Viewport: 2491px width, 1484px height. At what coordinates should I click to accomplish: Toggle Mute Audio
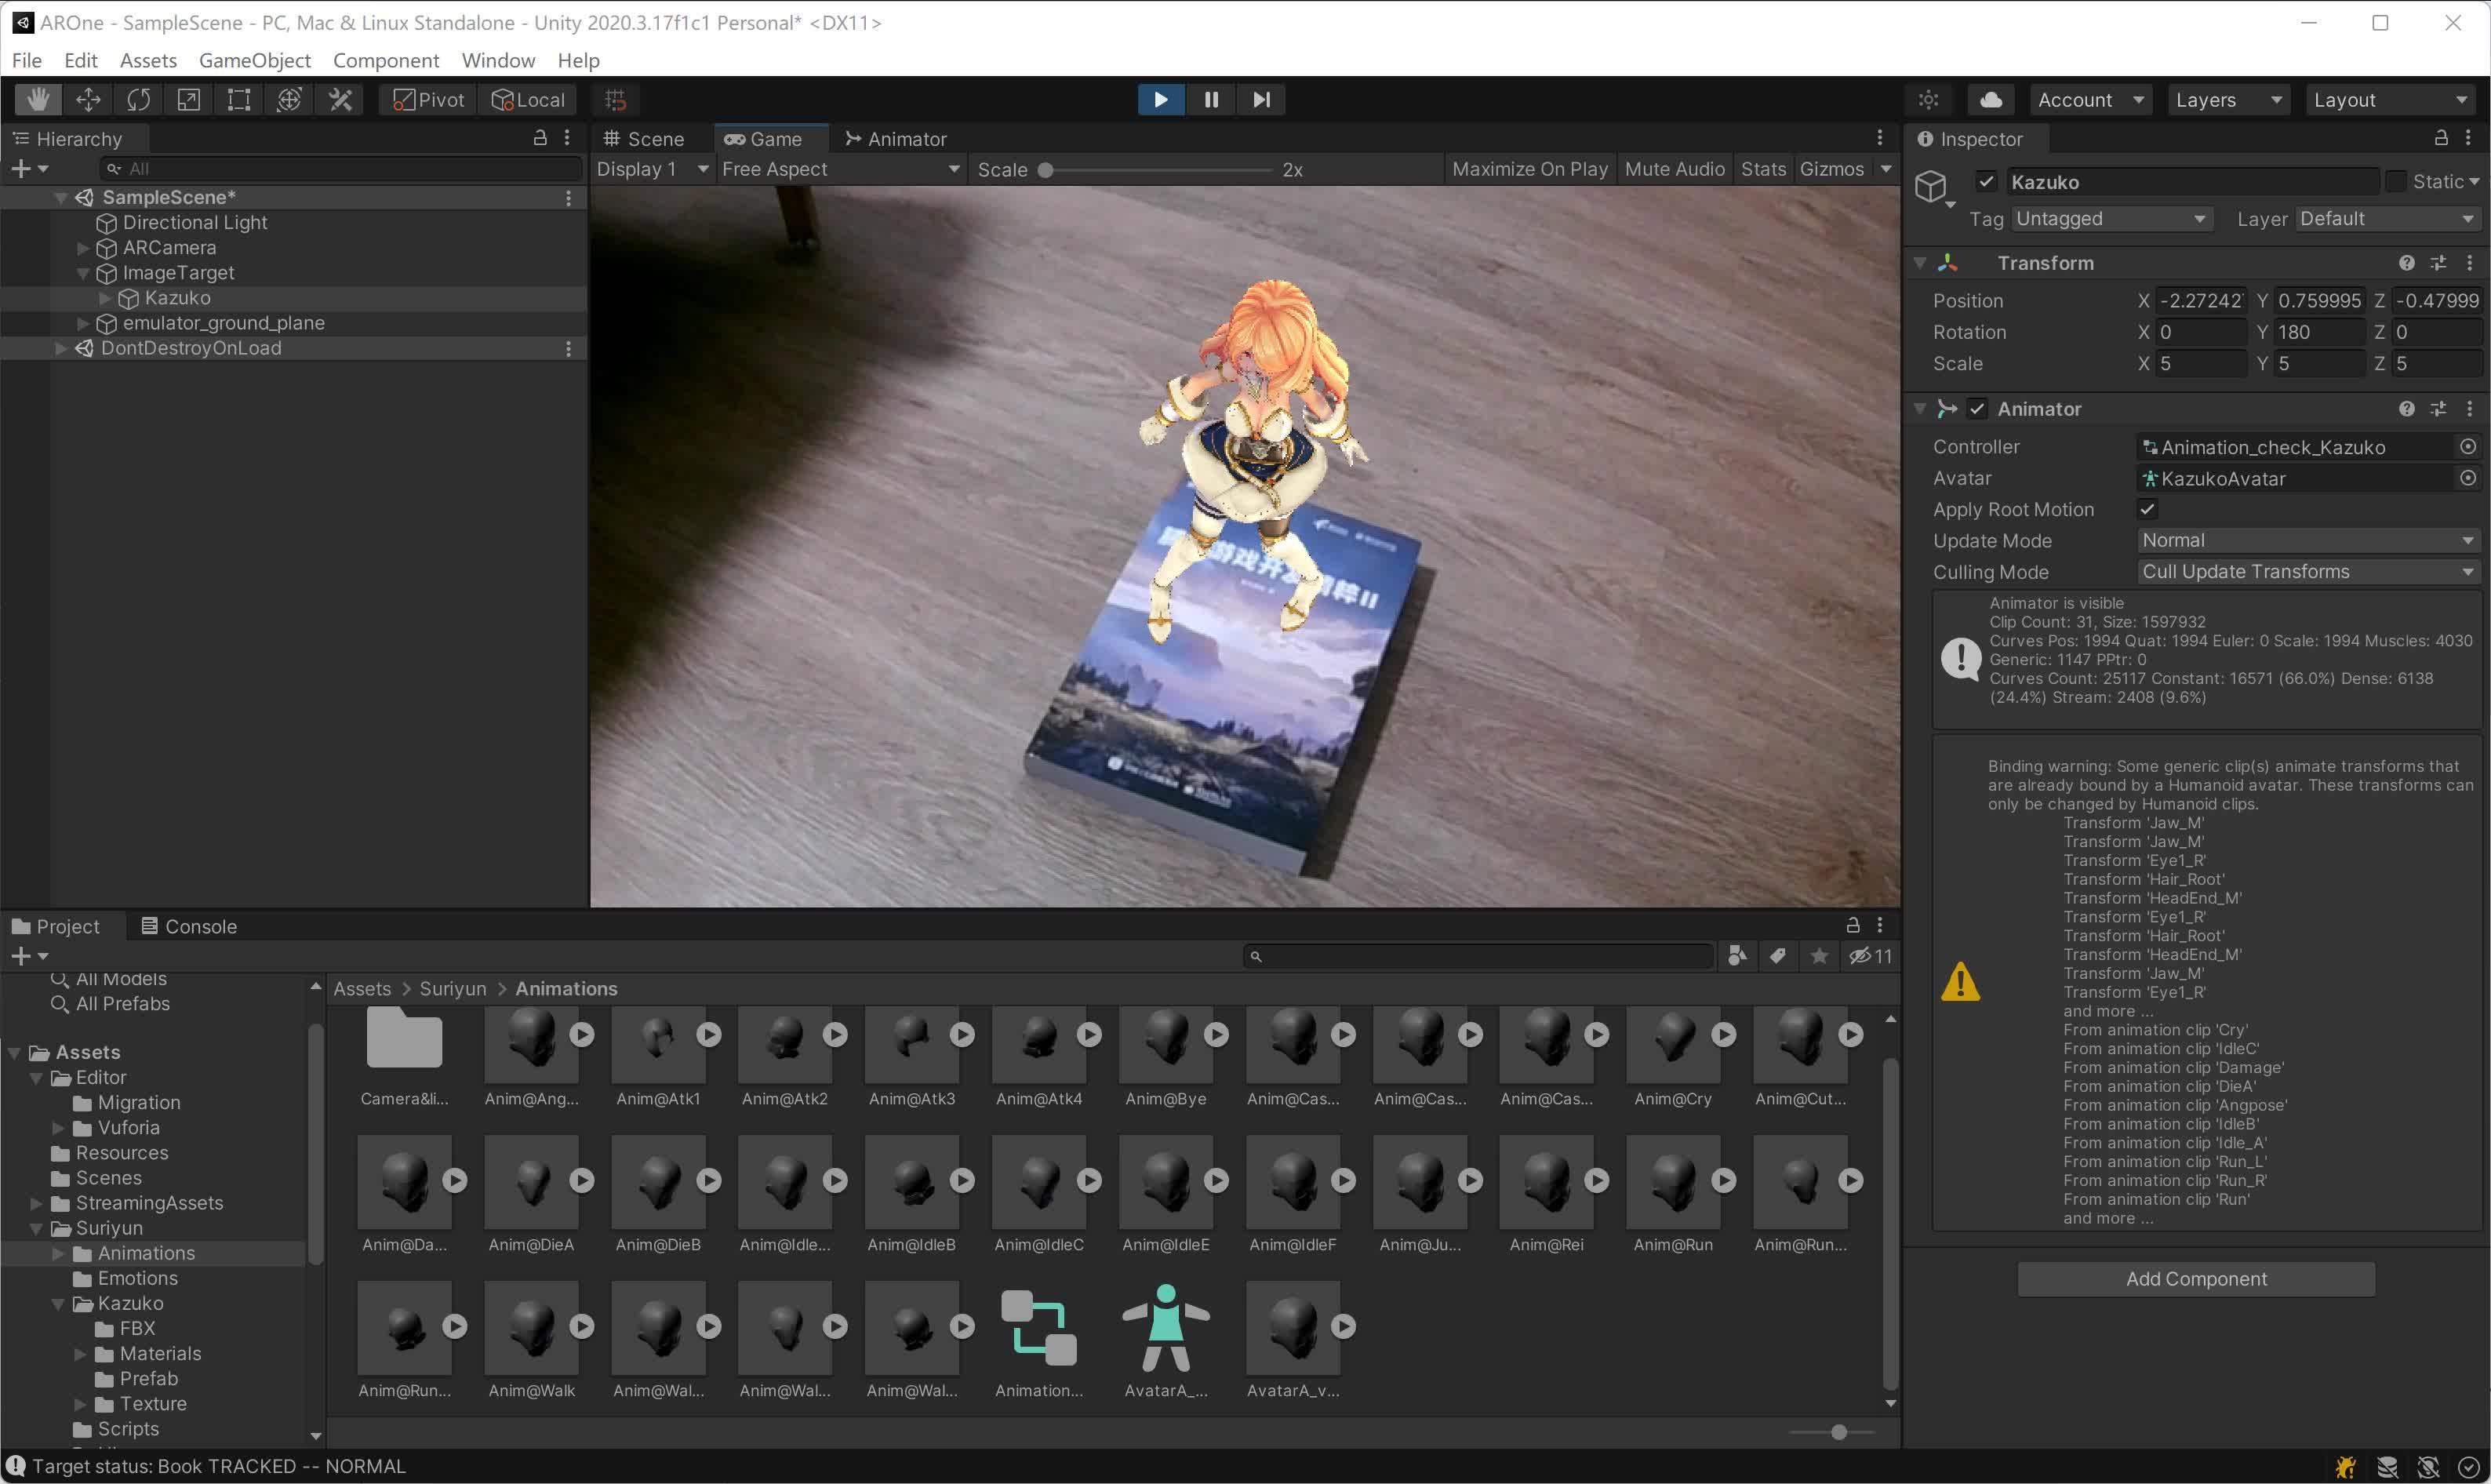(1674, 169)
